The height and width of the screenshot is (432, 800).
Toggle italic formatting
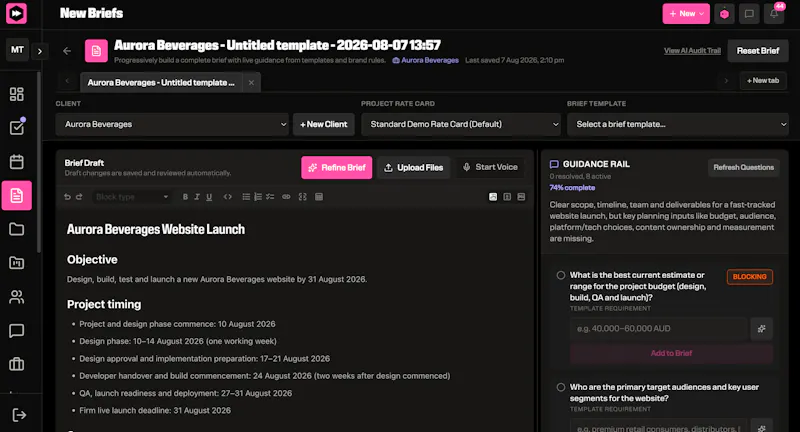pyautogui.click(x=197, y=197)
